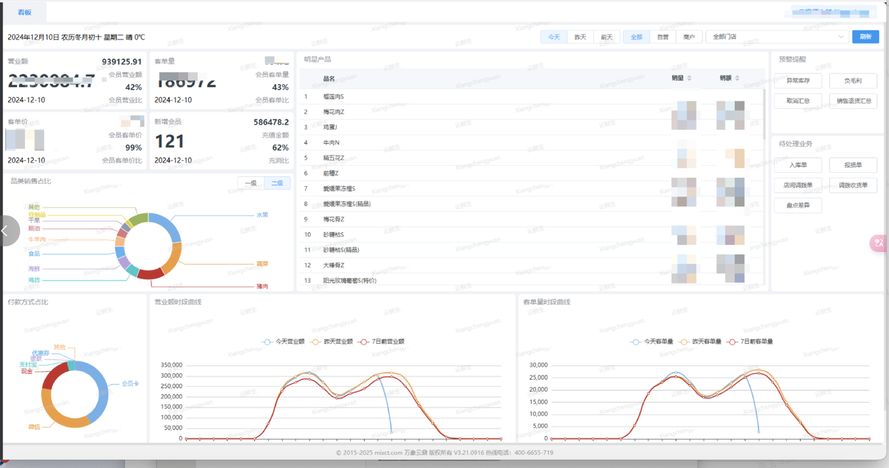Click the sort icon beside 销额 column
Viewport: 889px width, 468px height.
735,78
